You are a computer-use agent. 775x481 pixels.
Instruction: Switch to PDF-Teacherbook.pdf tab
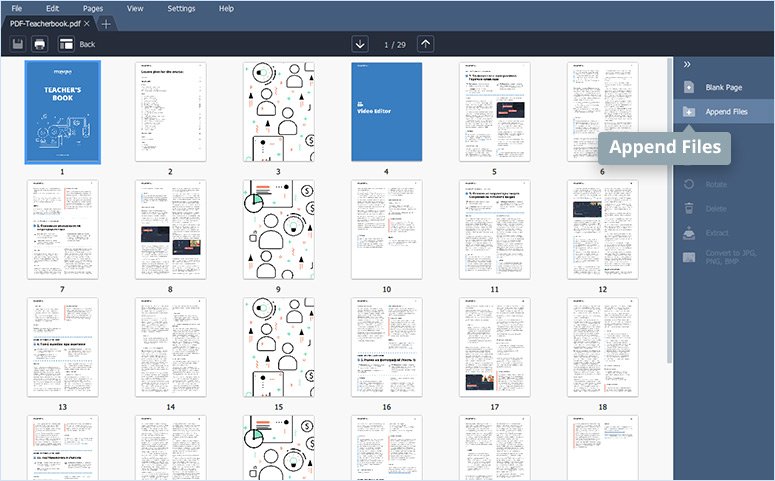click(45, 23)
